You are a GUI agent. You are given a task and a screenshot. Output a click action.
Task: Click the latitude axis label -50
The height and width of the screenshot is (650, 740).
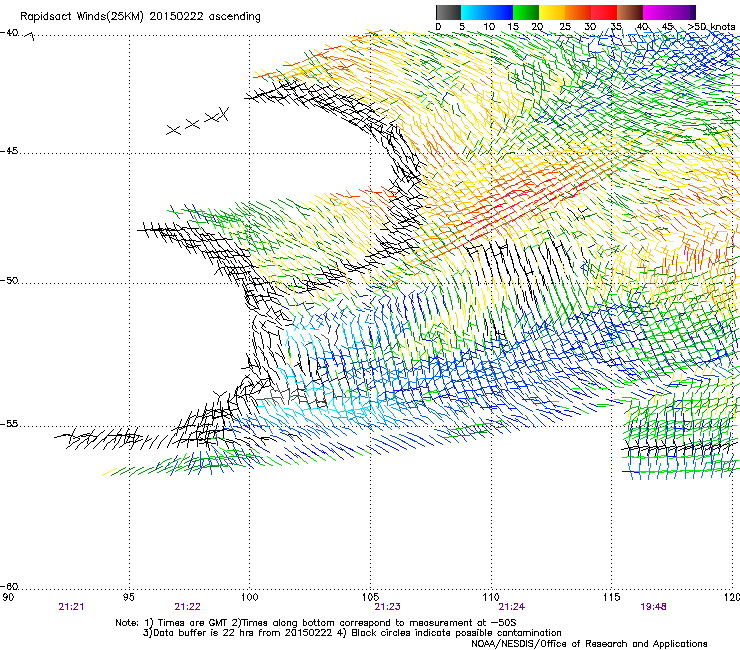(x=9, y=281)
